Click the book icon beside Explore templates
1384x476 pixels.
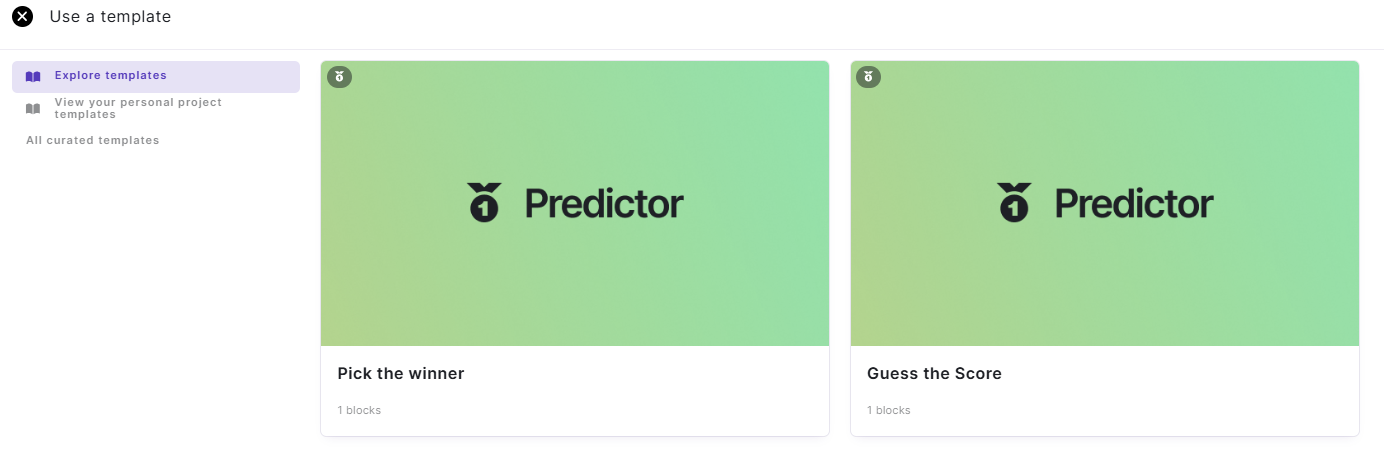33,76
